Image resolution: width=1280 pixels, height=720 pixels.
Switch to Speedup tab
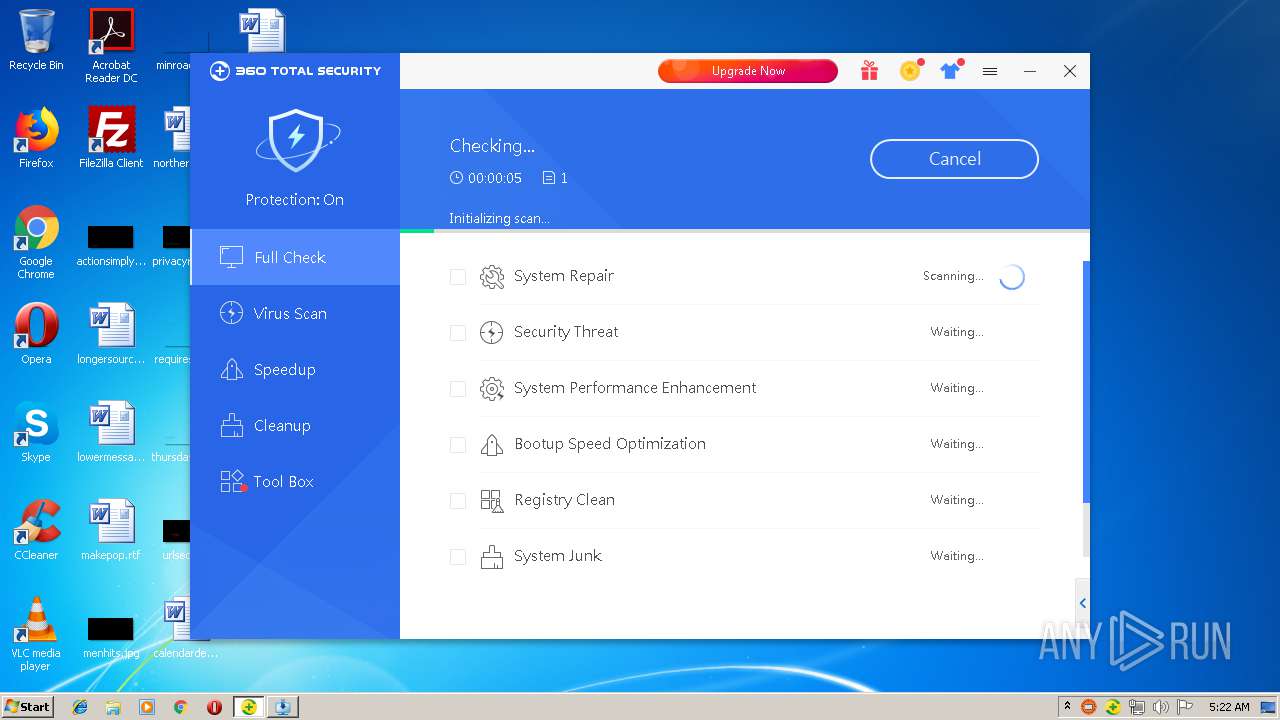click(295, 369)
